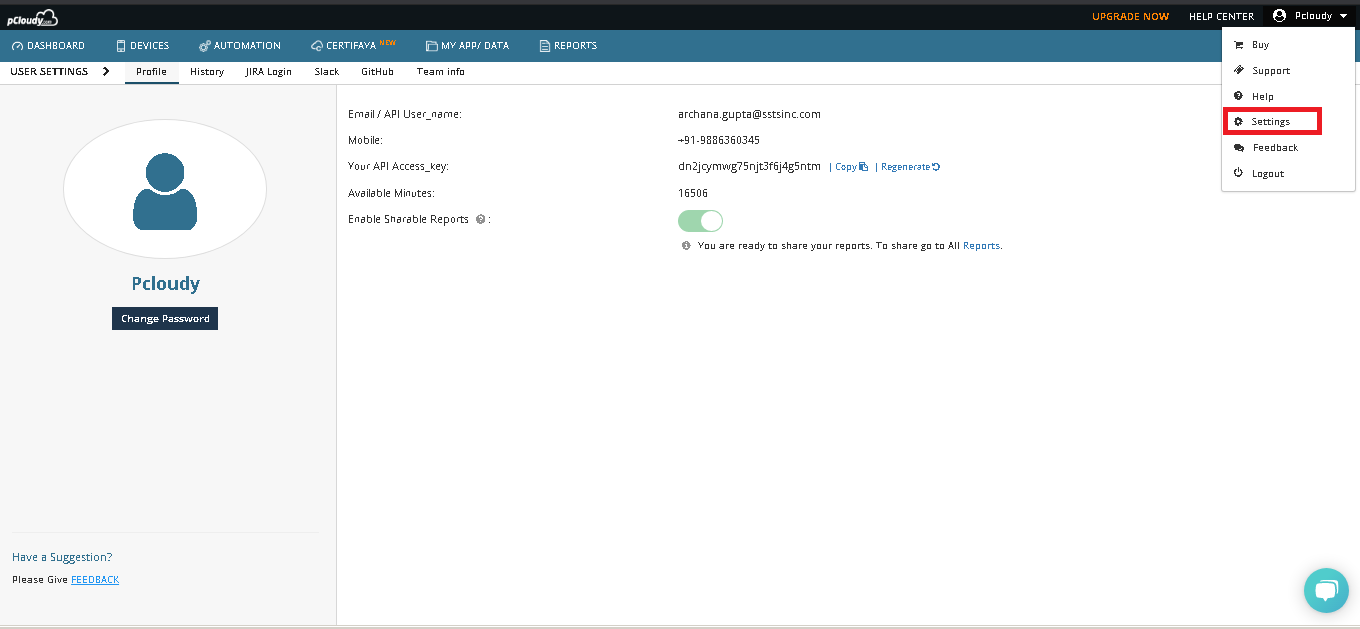
Task: Click the pCloudy logo
Action: tap(32, 17)
